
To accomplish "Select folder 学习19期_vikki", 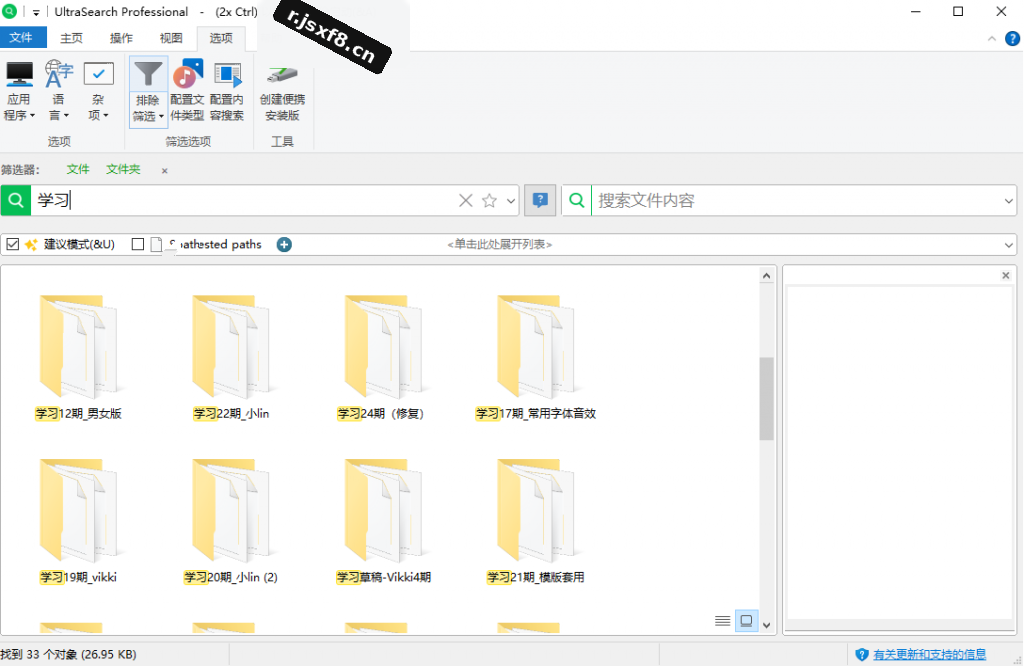I will (78, 521).
